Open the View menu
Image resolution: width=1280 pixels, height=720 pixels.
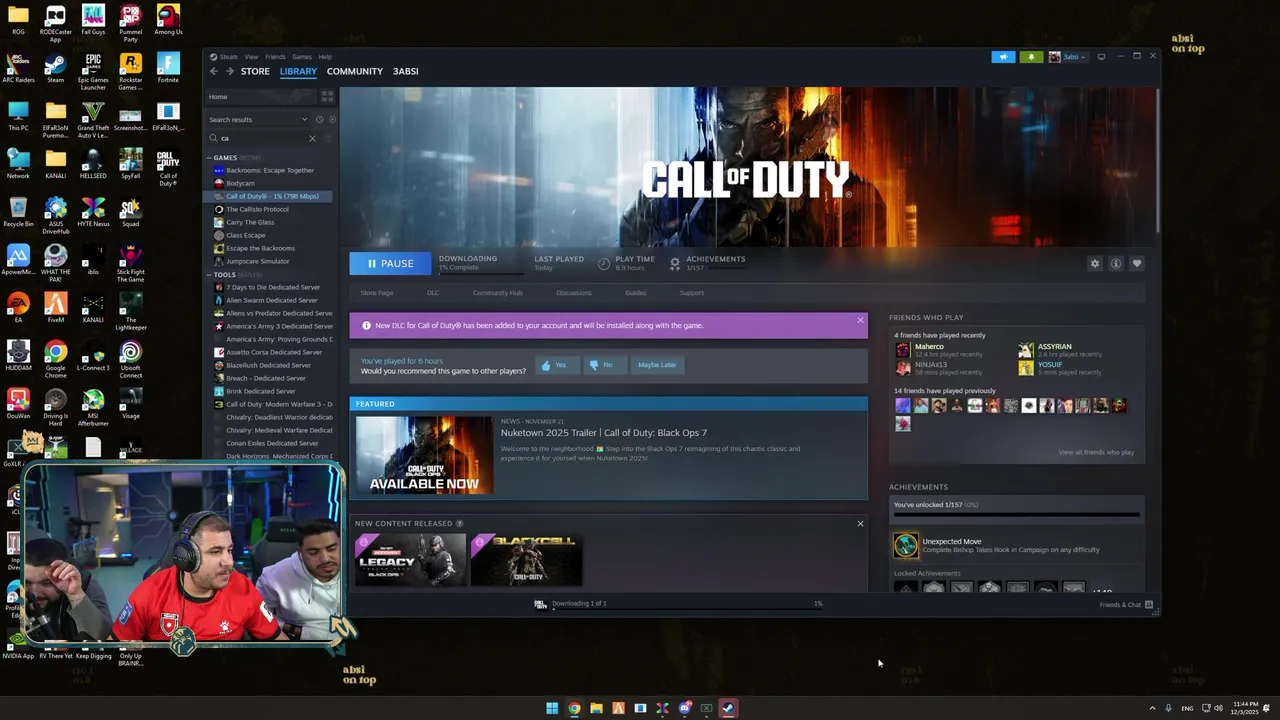(251, 57)
